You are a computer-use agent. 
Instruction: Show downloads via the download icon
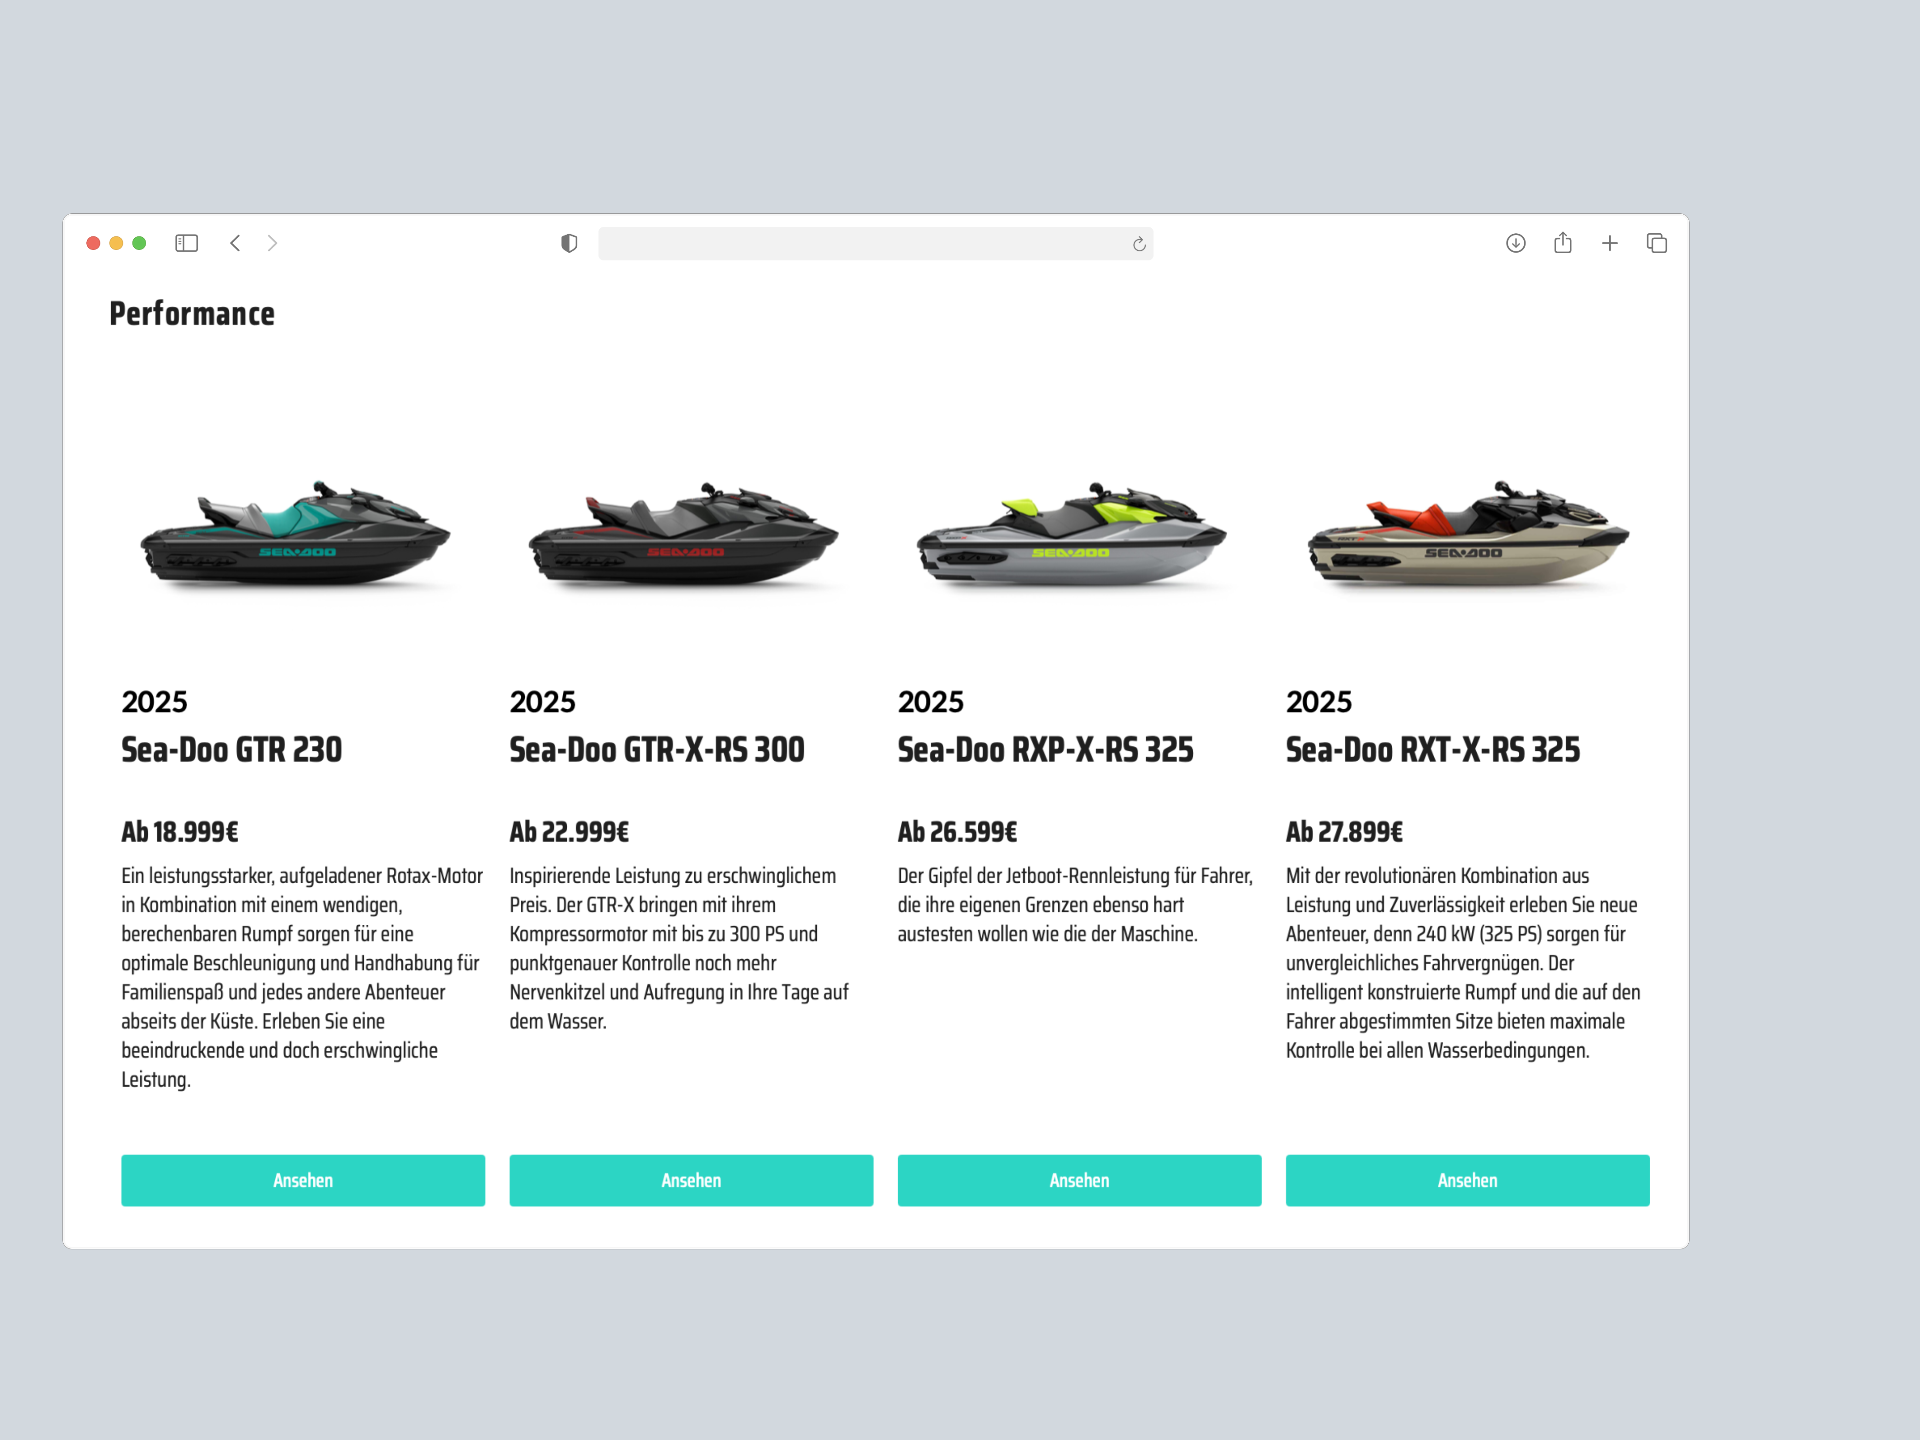pos(1516,243)
